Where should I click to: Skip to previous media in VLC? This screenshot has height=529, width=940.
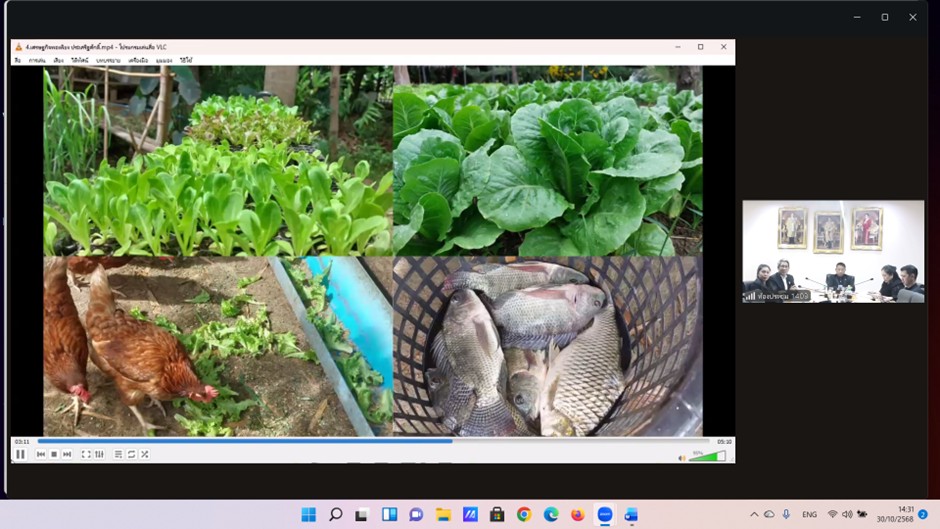pos(41,454)
